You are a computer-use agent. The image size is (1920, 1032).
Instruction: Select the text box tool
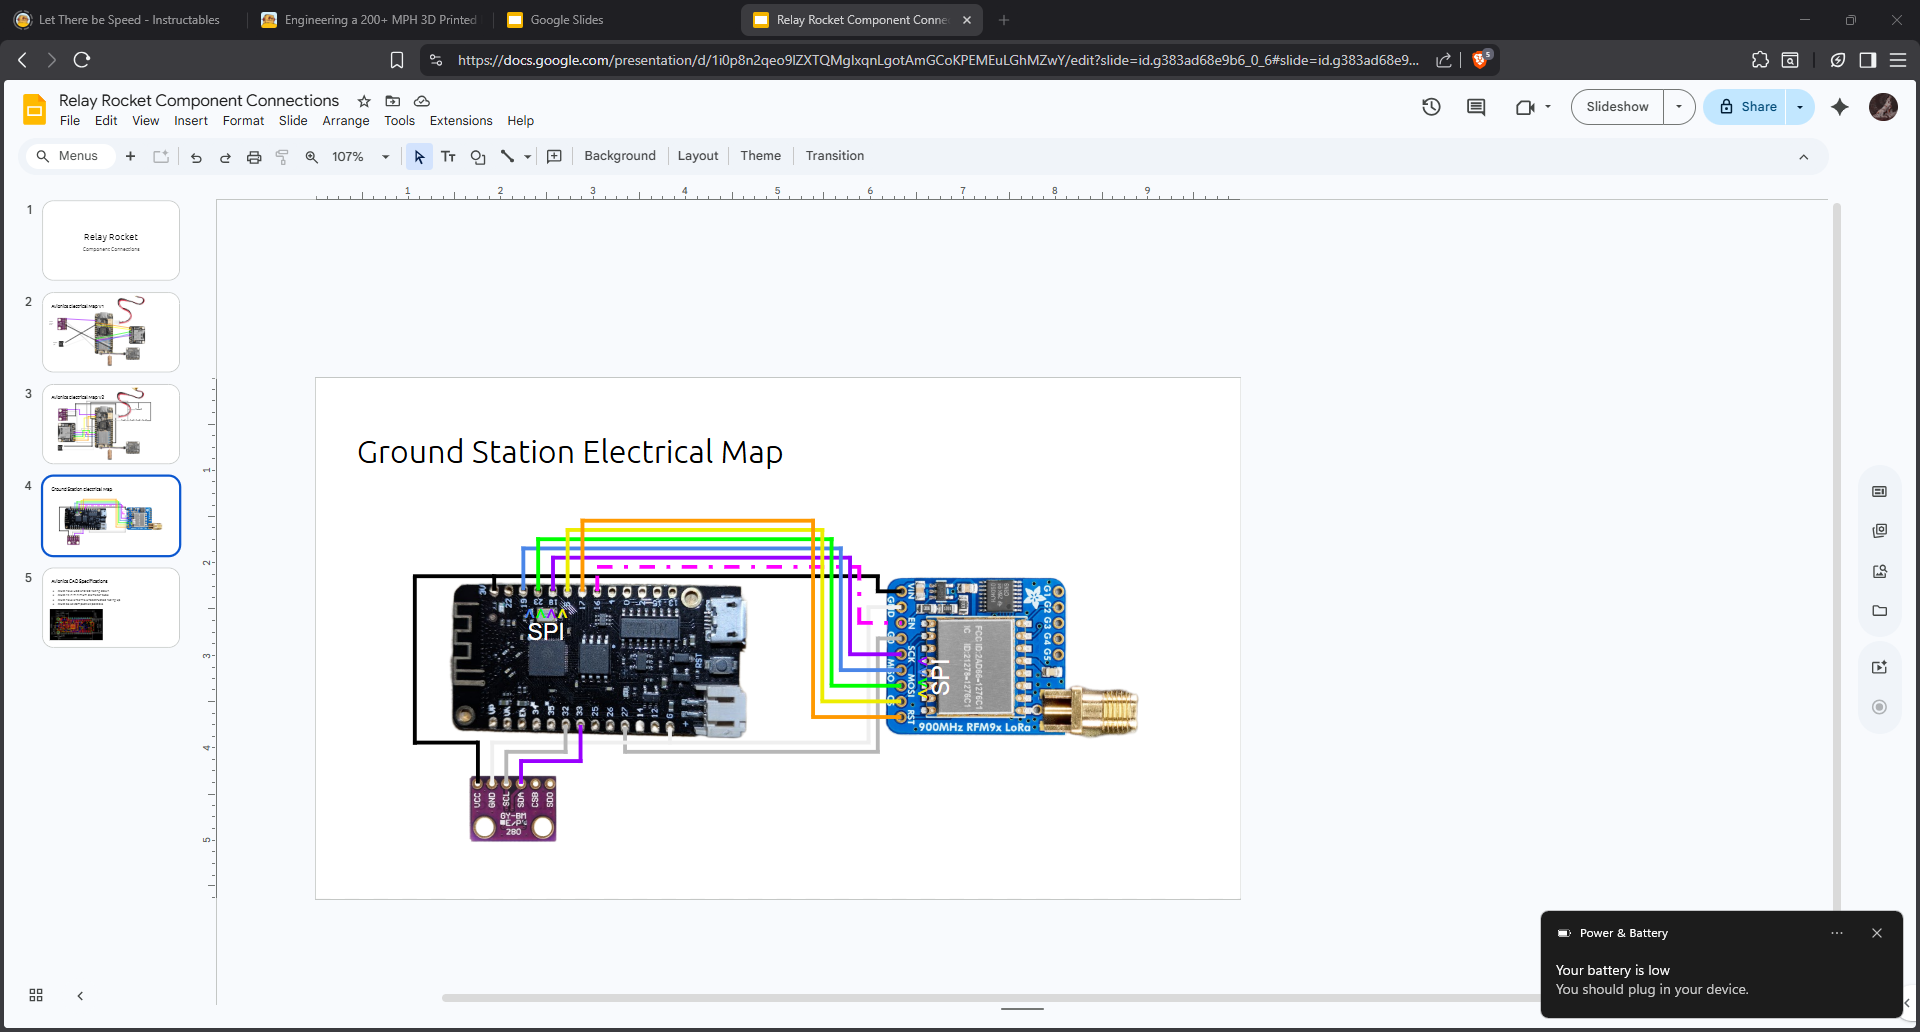click(448, 157)
